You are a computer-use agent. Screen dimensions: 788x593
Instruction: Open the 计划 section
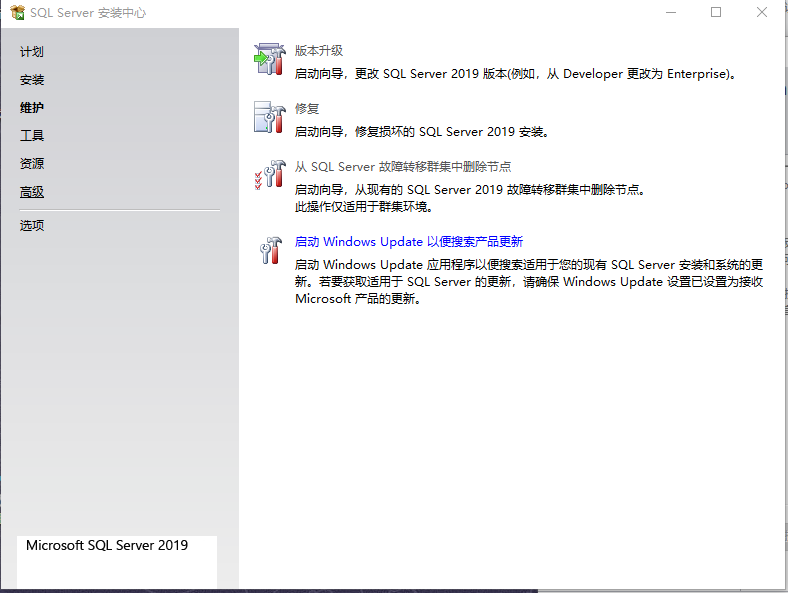pos(32,52)
